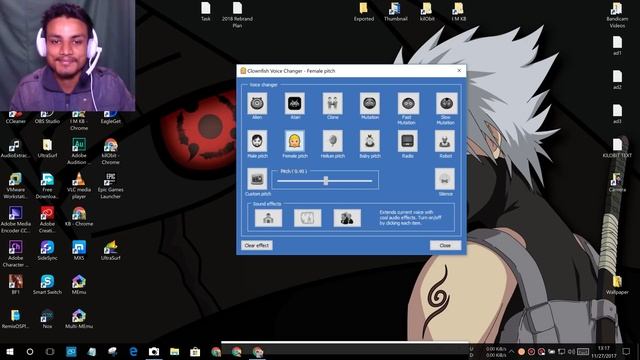
Task: Open Cortana search from taskbar
Action: click(x=30, y=351)
